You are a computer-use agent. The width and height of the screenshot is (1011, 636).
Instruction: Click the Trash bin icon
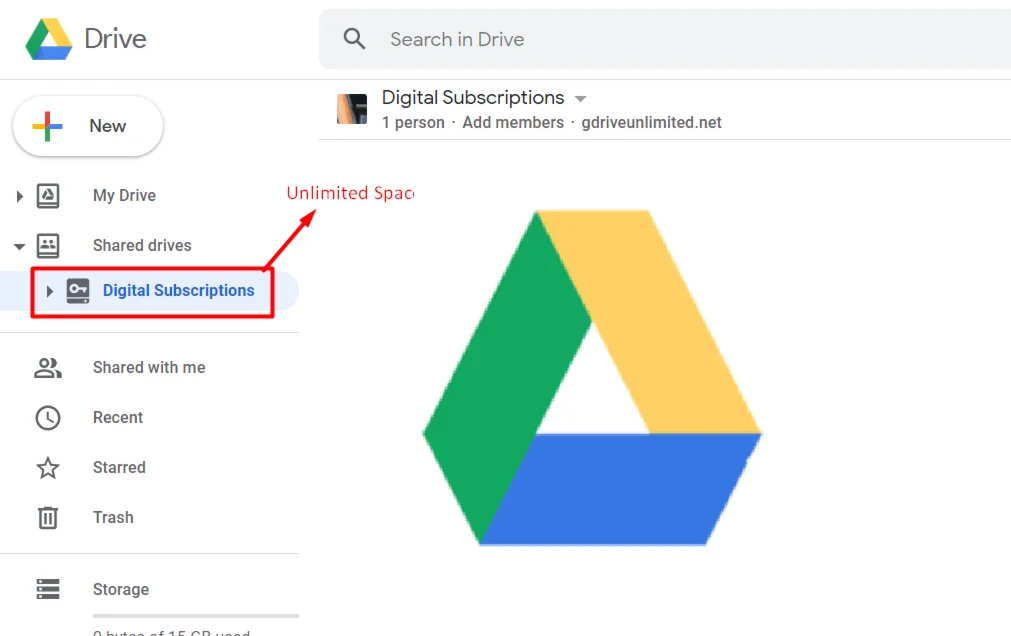(x=48, y=518)
